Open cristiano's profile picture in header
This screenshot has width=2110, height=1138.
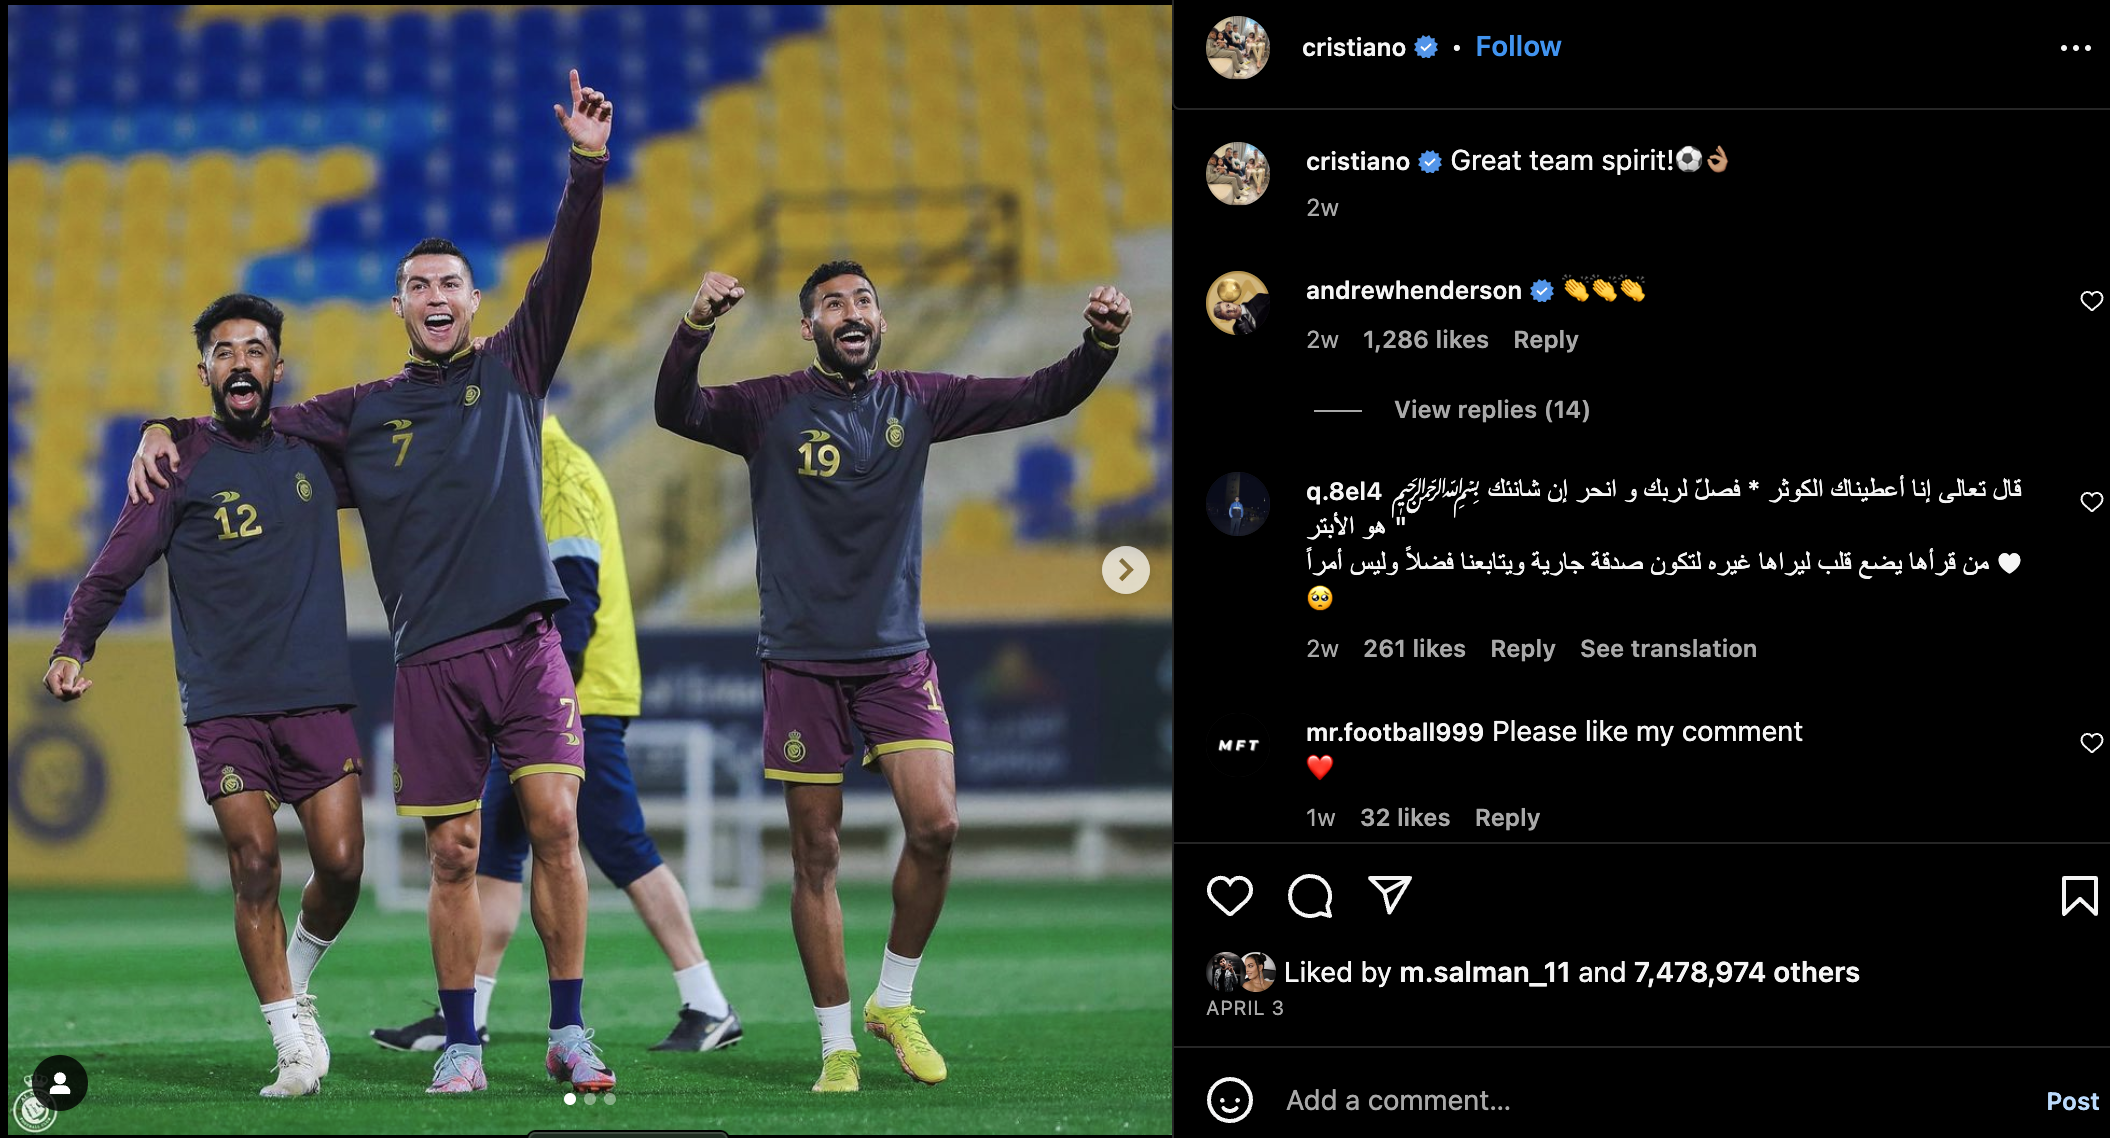[1237, 47]
